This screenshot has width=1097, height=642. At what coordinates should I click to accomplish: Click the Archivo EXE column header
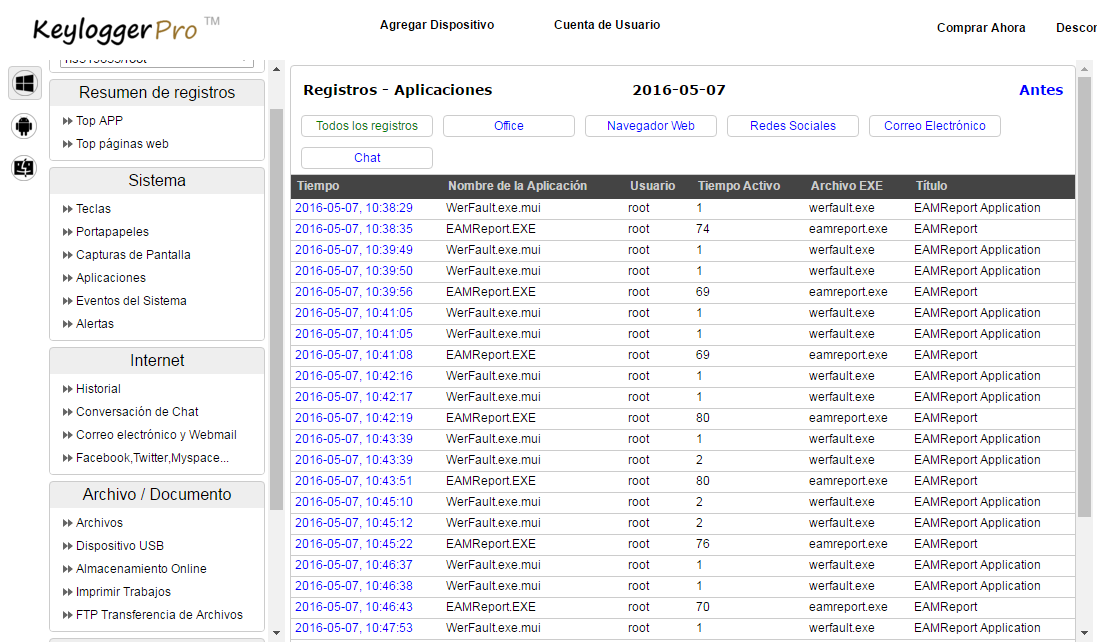847,186
